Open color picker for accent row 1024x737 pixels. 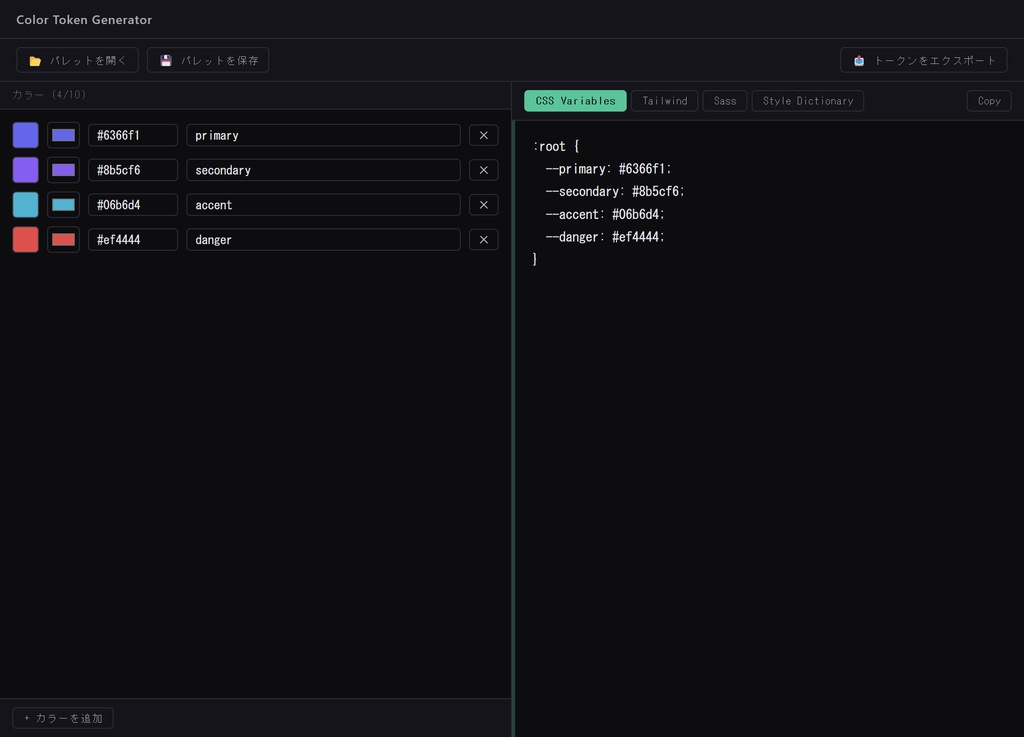point(63,204)
